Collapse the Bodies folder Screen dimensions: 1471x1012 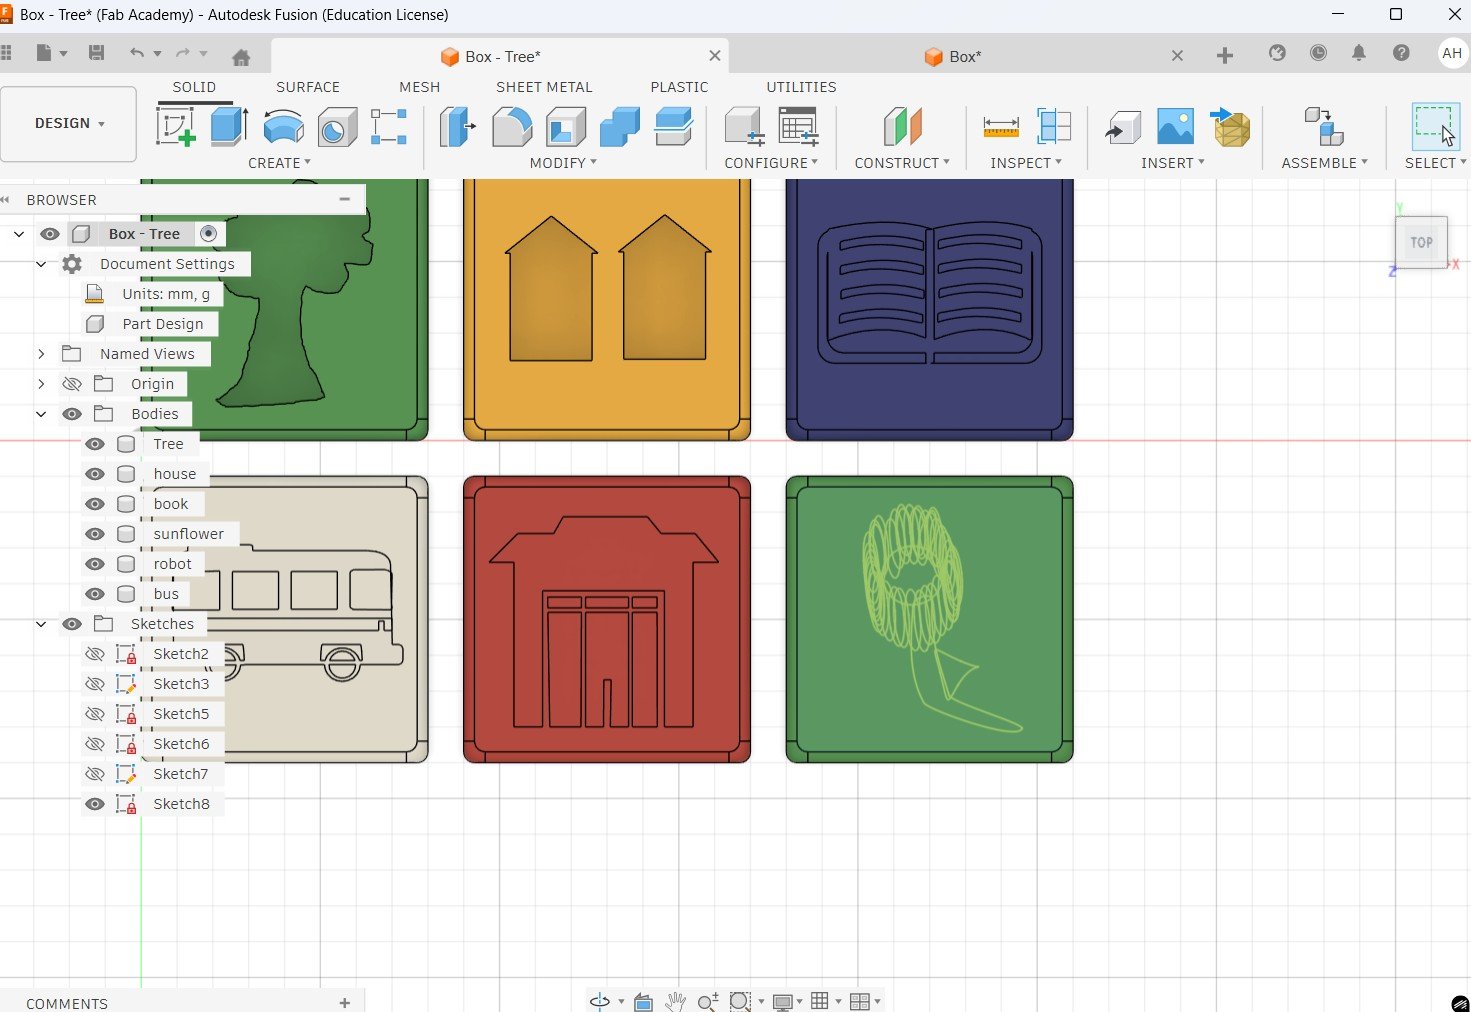tap(41, 414)
